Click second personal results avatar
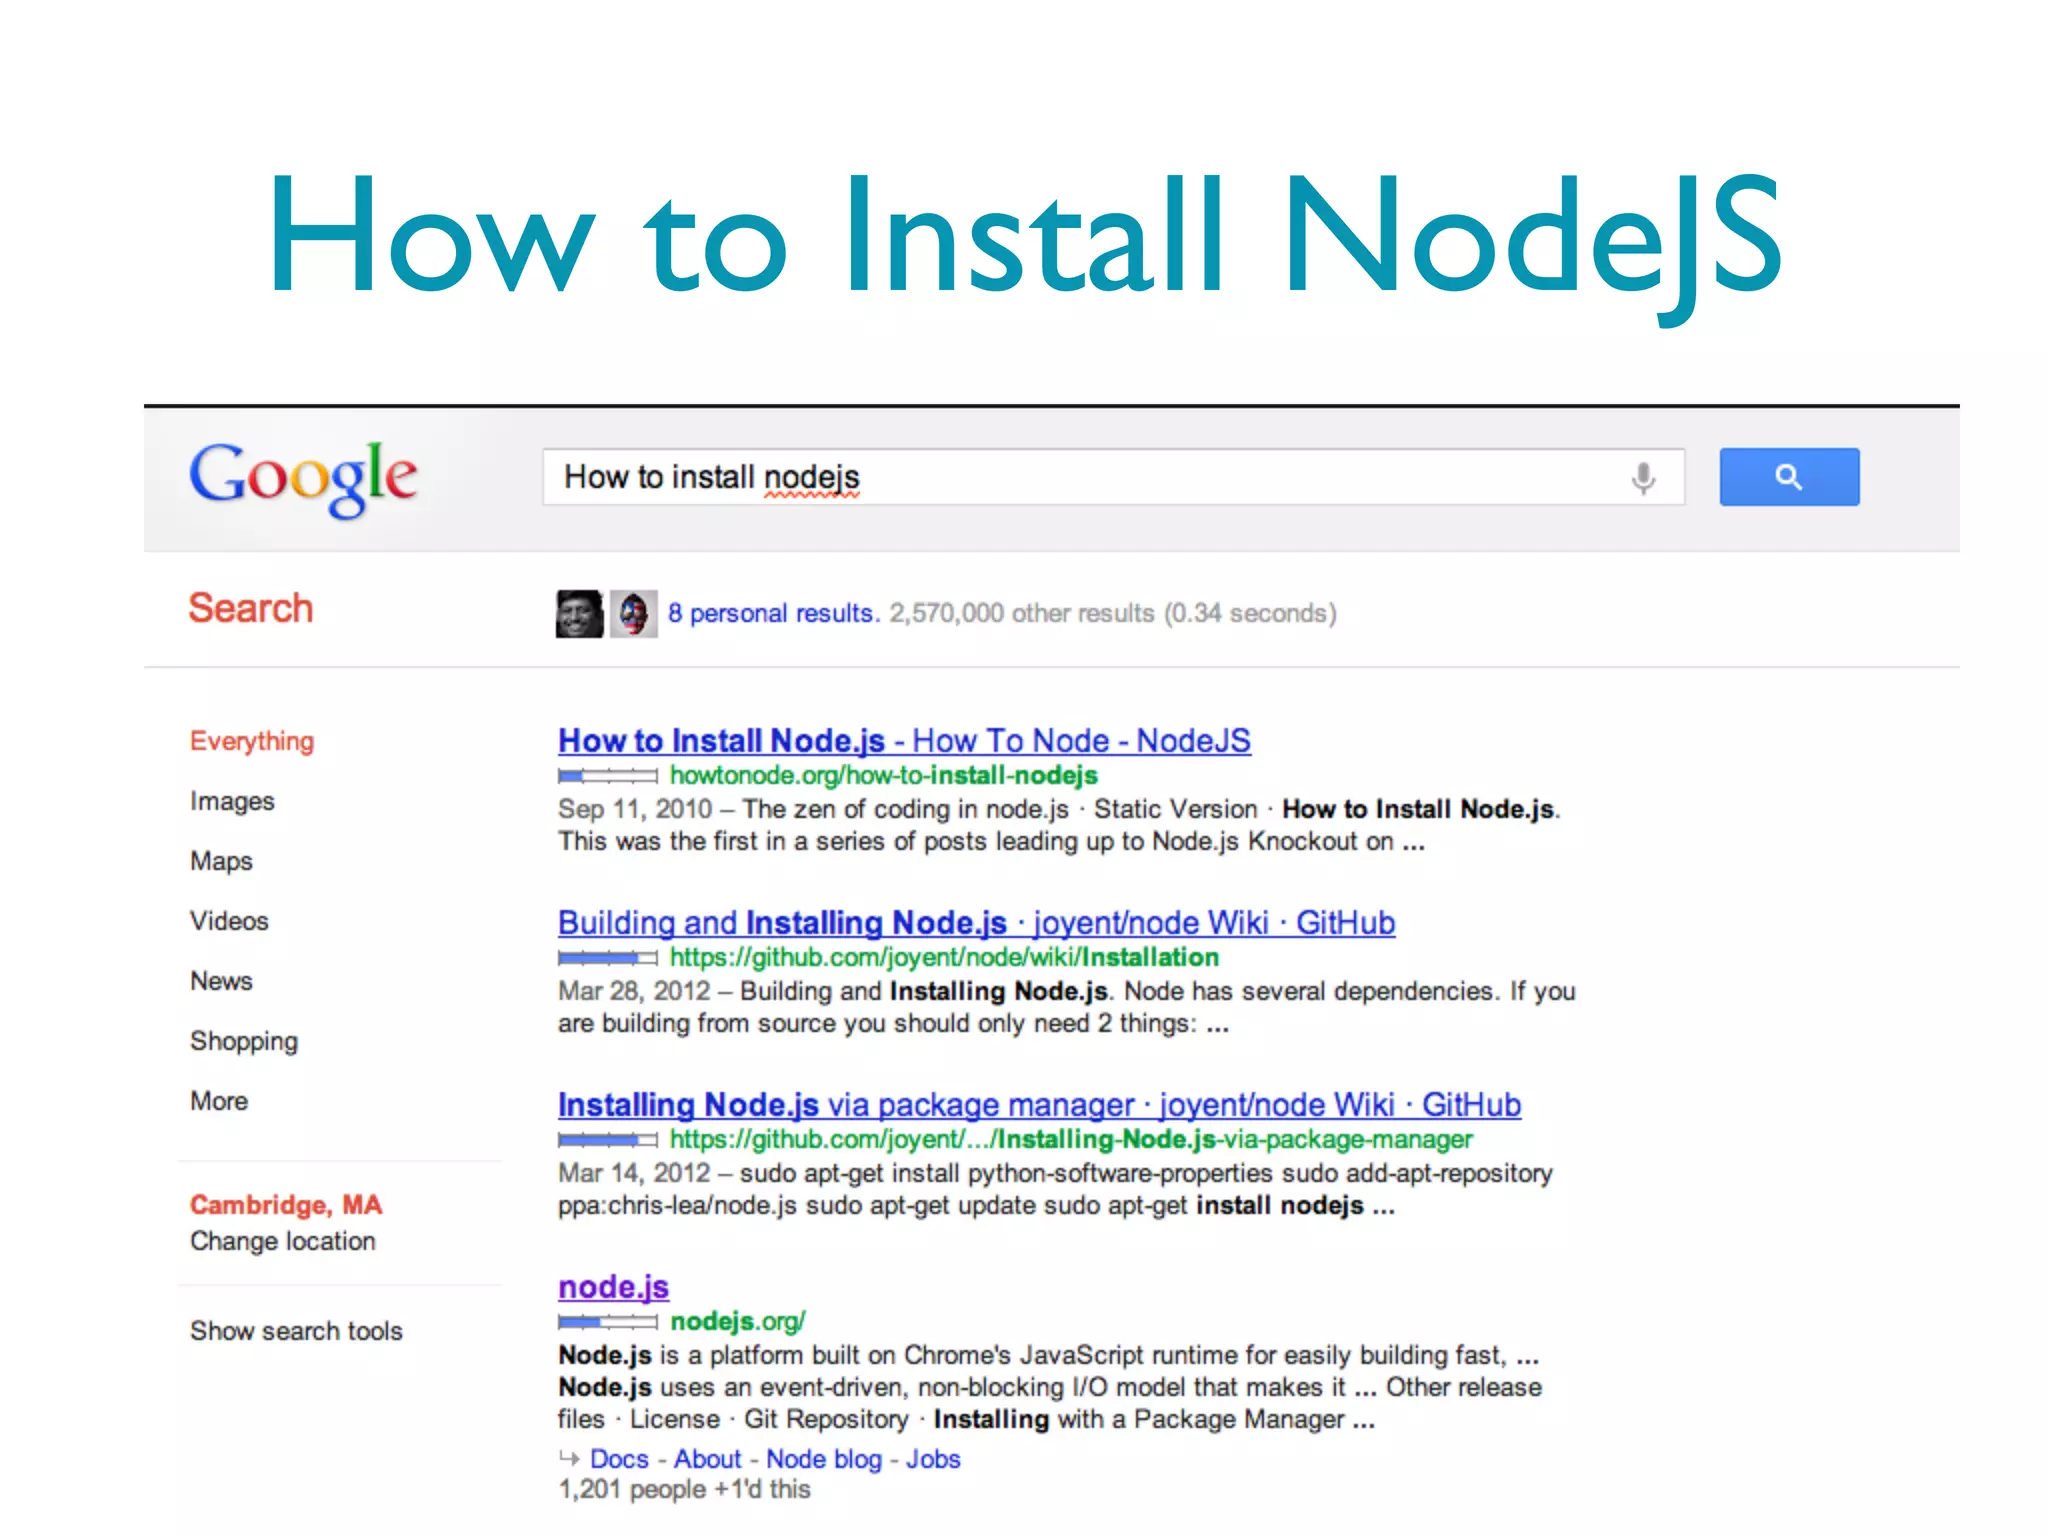Viewport: 2048px width, 1536px height. pos(633,613)
